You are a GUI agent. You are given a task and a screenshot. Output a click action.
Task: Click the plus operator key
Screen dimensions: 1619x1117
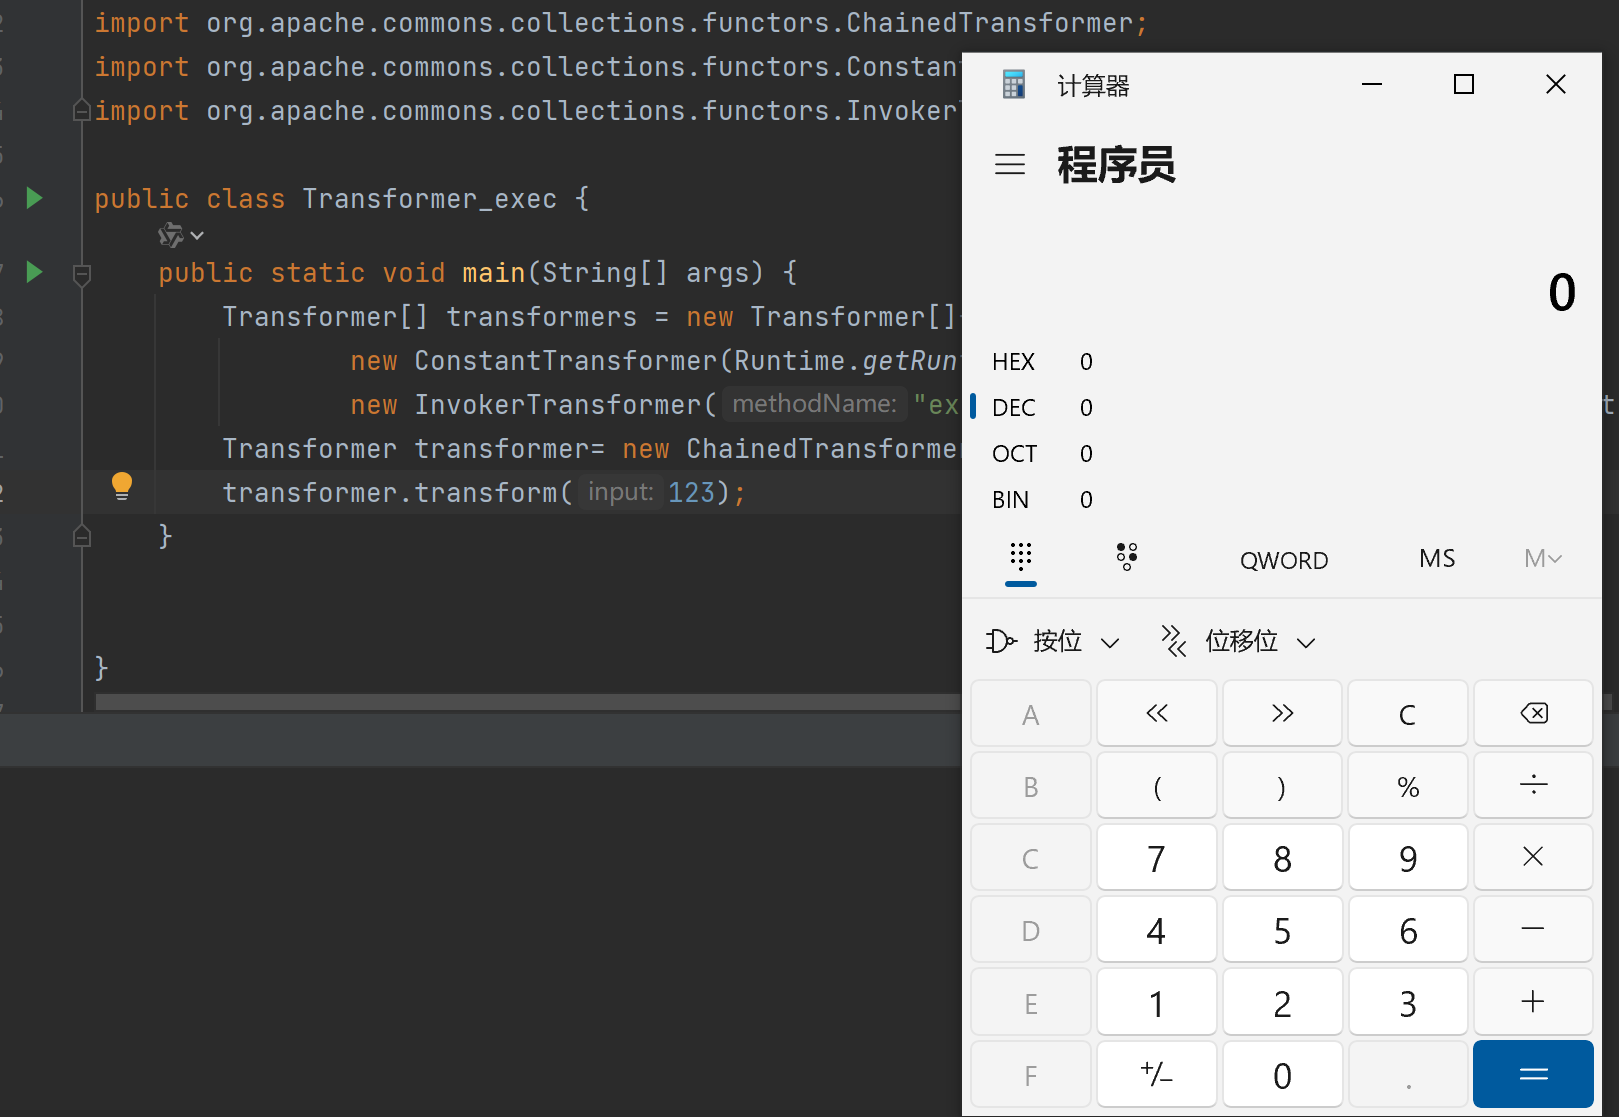[x=1533, y=1001]
